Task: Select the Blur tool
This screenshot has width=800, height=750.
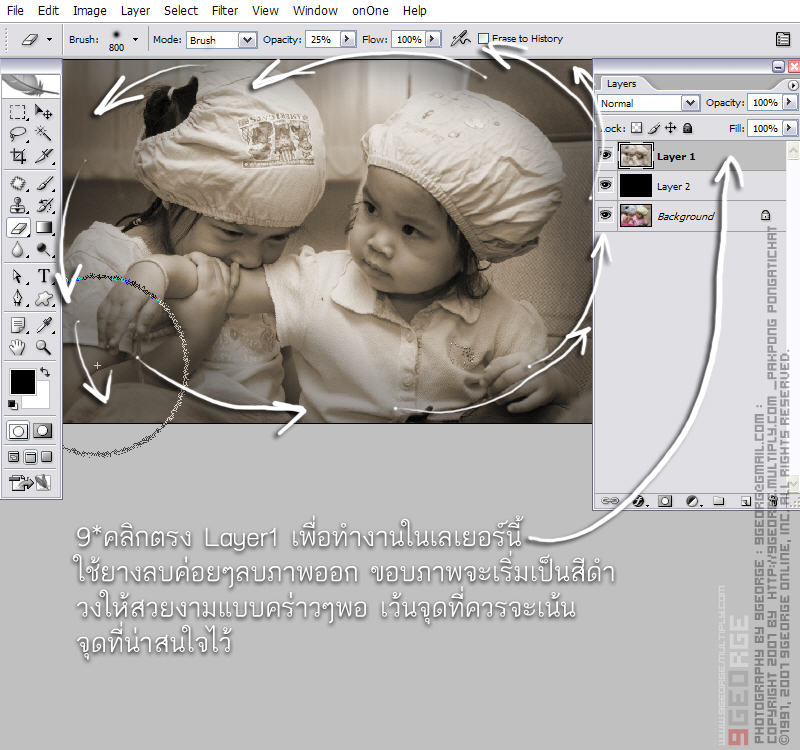Action: pos(18,249)
